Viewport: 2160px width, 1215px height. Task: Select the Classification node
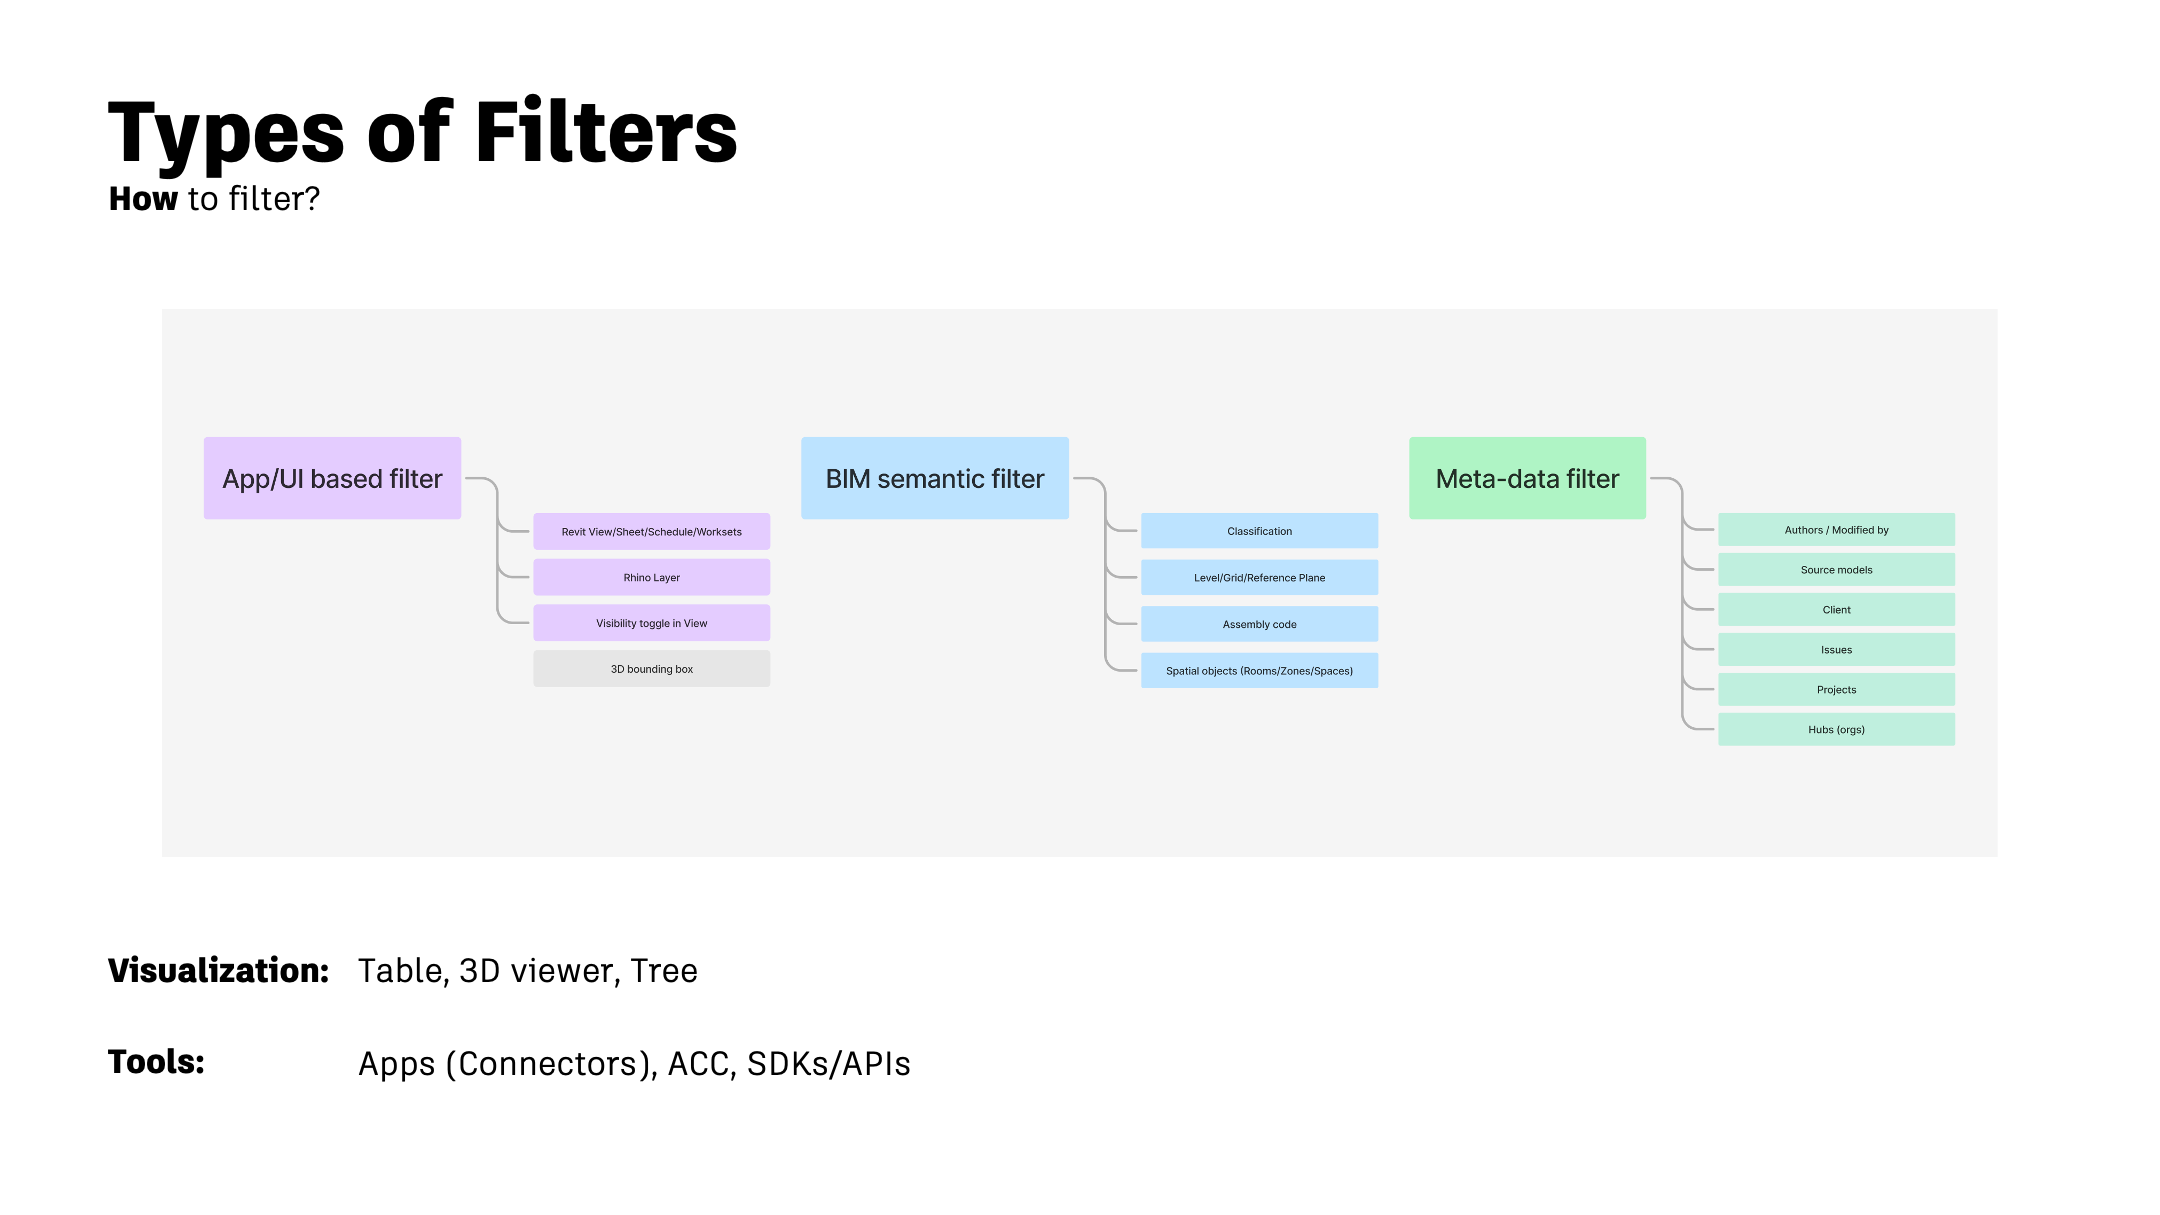click(1259, 531)
